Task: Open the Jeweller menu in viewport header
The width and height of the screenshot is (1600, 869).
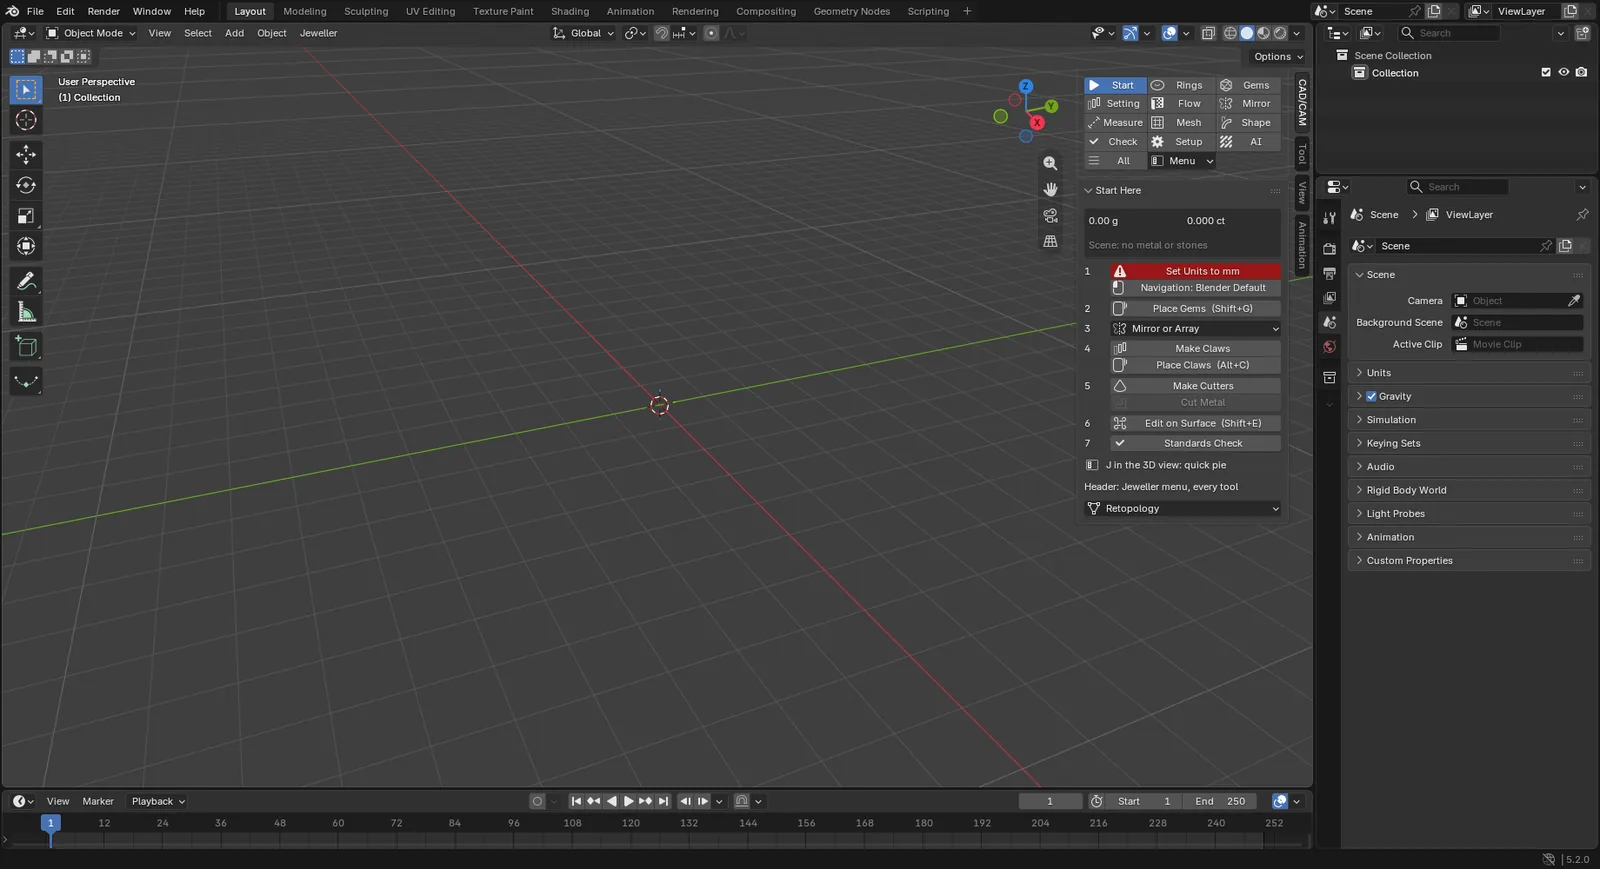Action: tap(318, 33)
